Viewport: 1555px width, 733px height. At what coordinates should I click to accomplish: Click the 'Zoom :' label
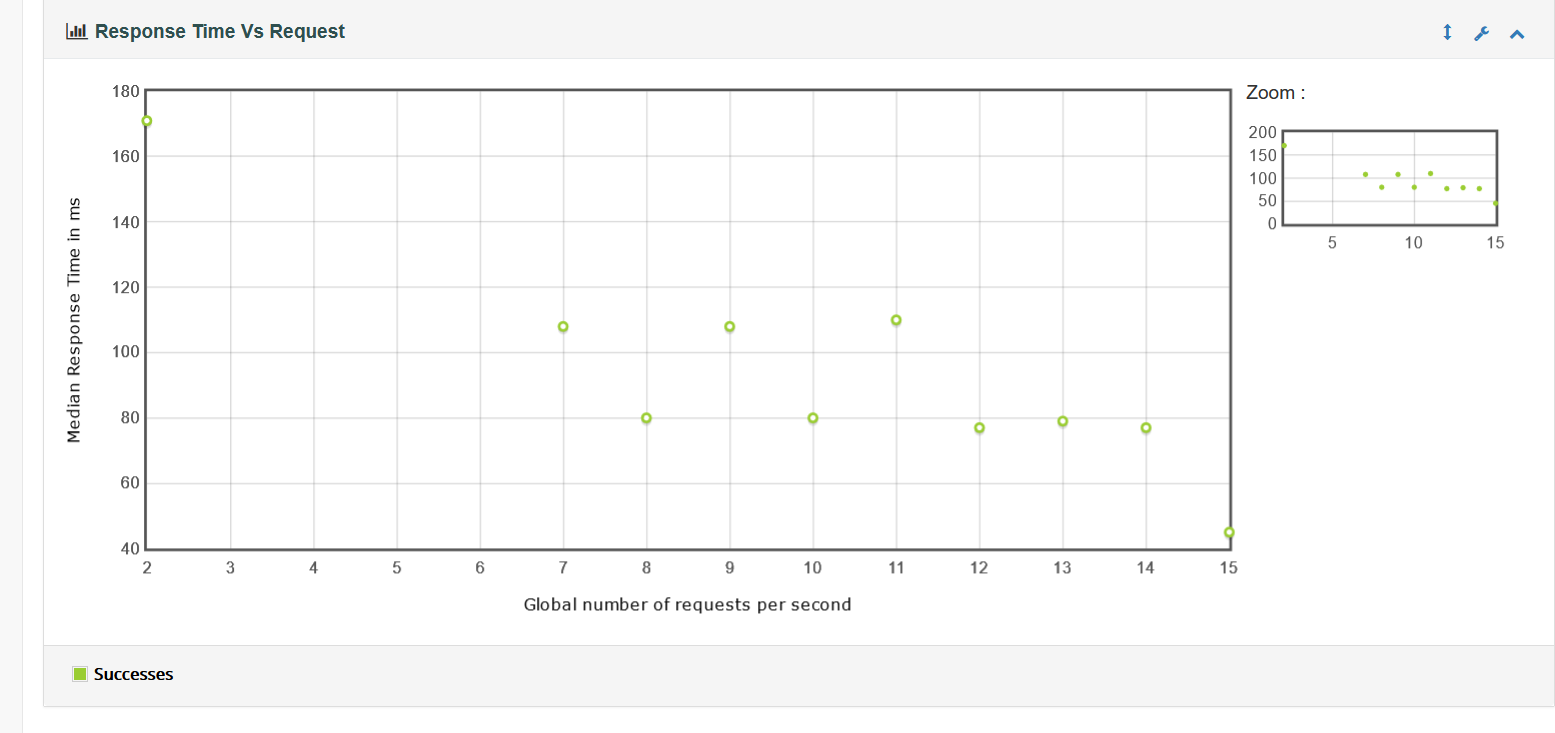point(1276,93)
